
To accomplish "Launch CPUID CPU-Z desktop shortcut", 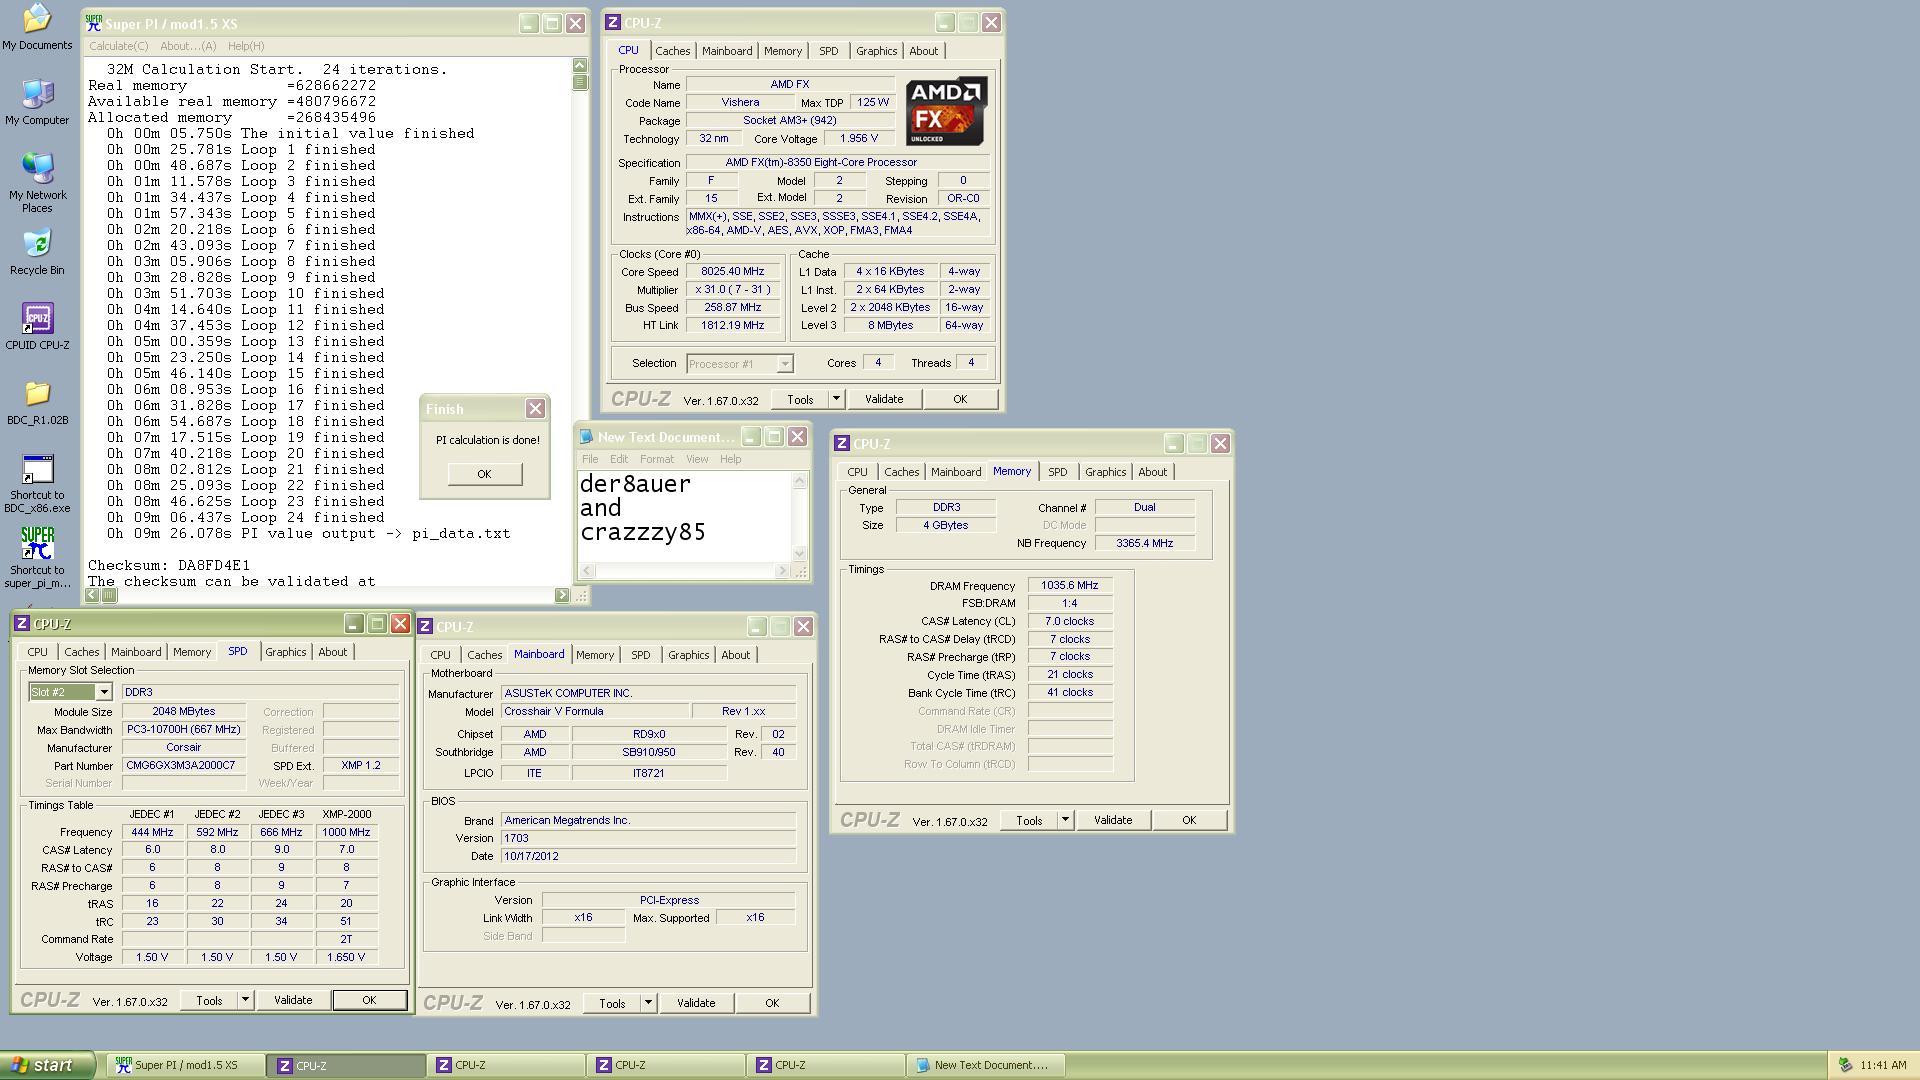I will coord(37,327).
